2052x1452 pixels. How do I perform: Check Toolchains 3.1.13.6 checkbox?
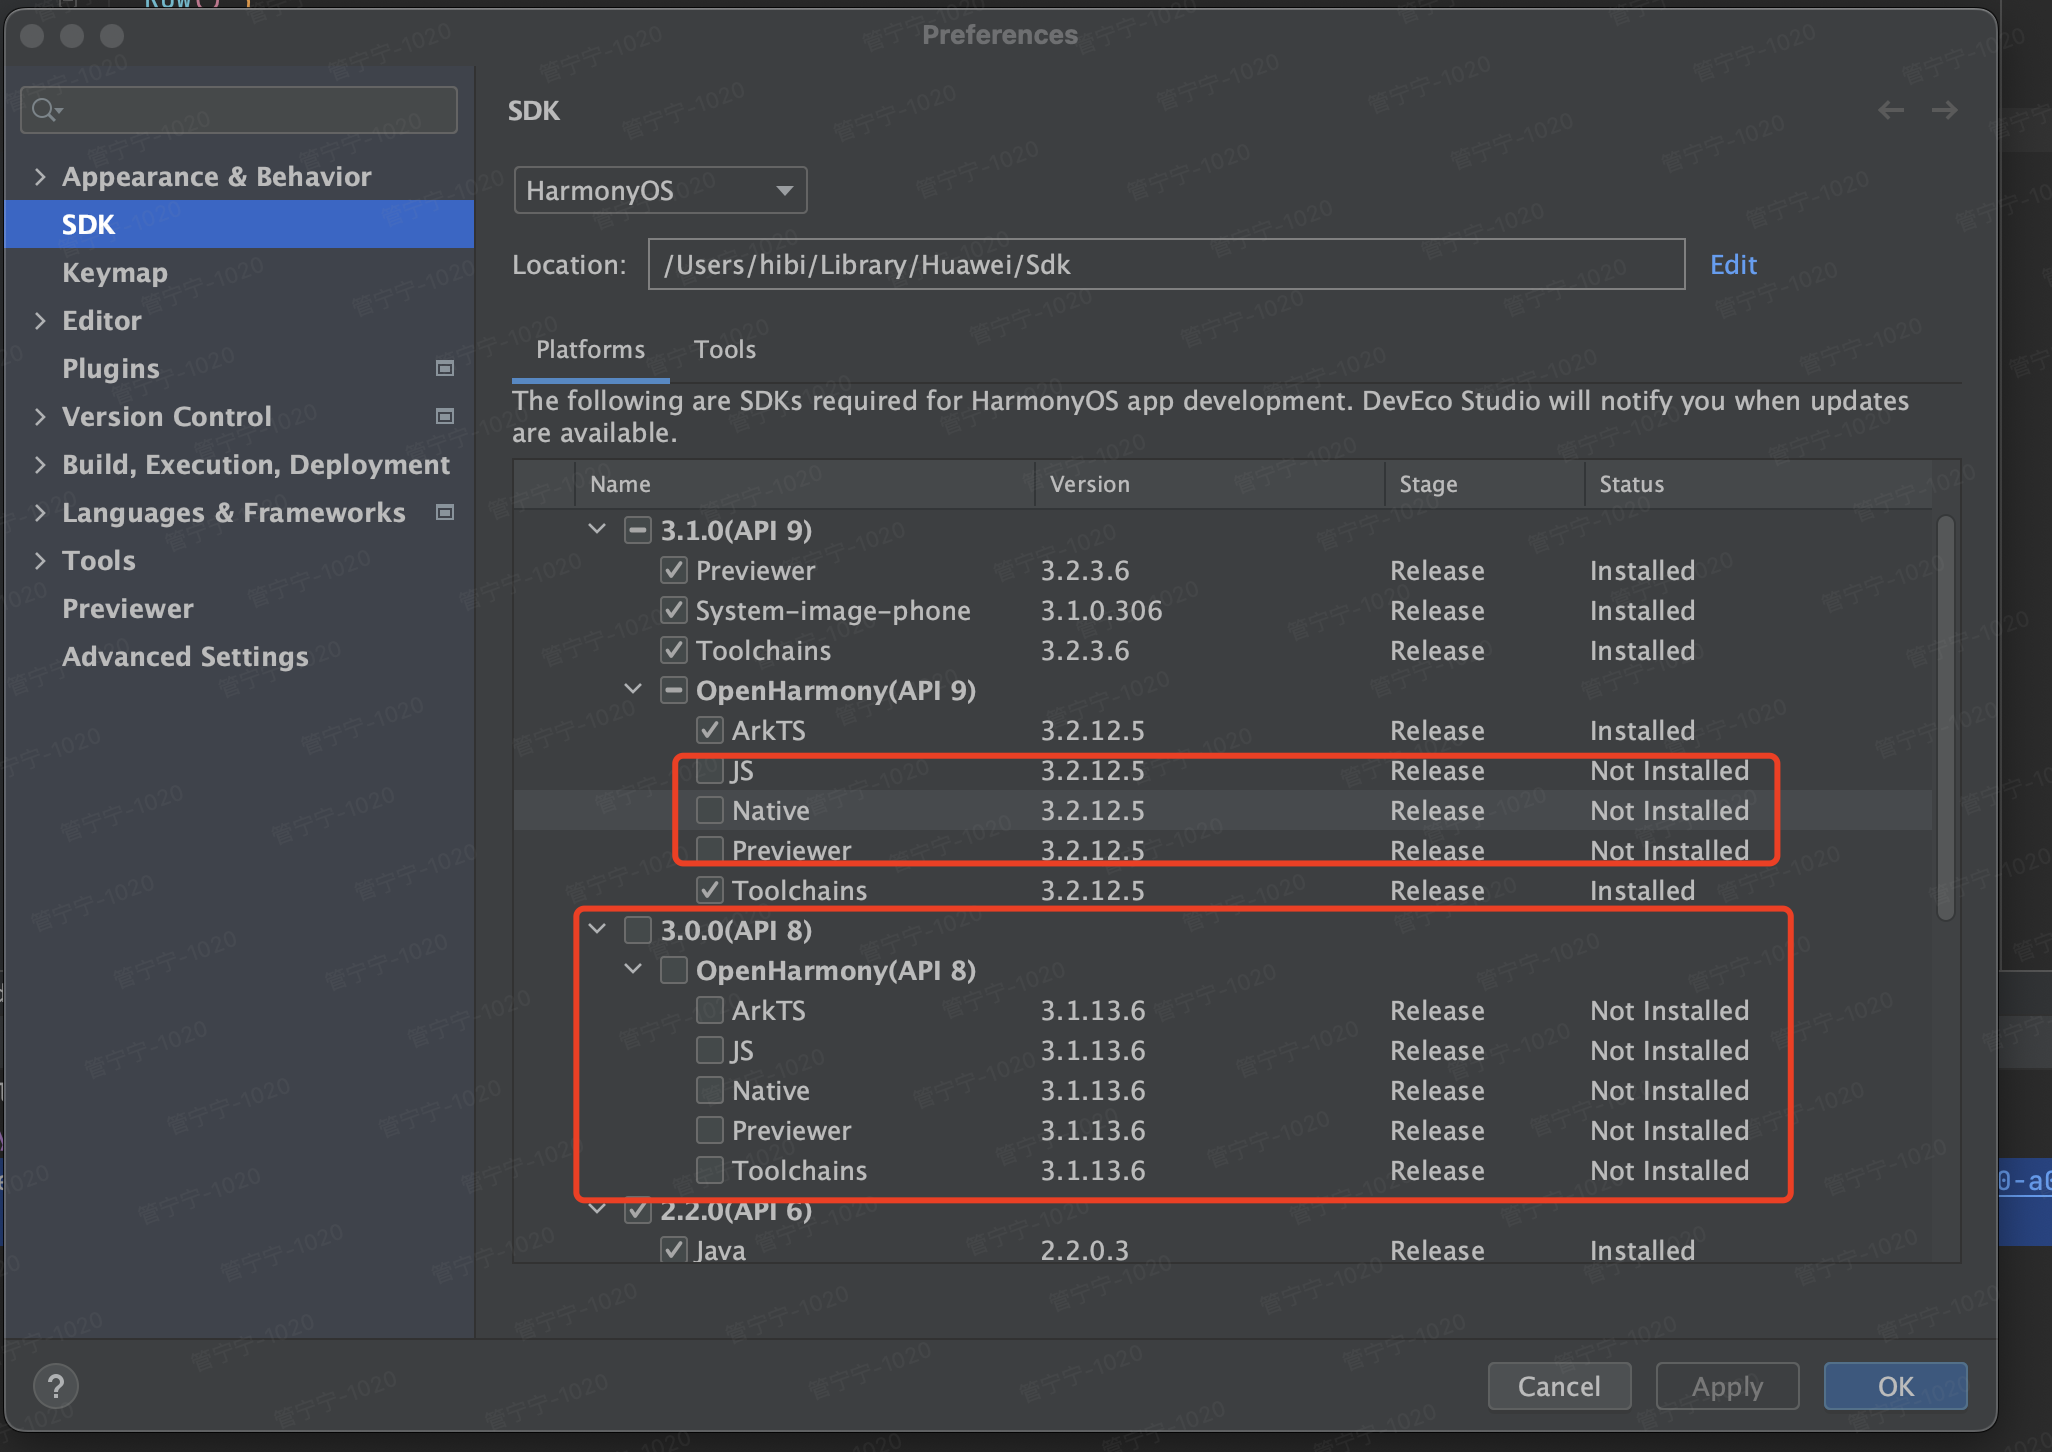710,1170
